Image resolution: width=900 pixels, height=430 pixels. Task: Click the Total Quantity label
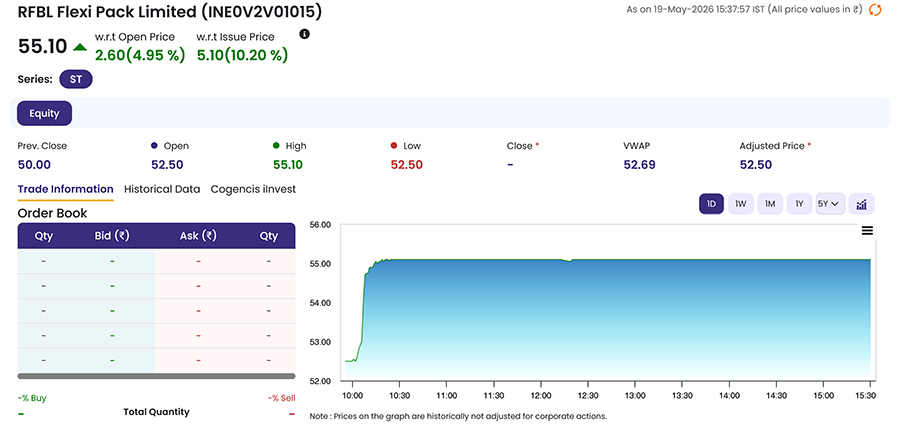156,412
